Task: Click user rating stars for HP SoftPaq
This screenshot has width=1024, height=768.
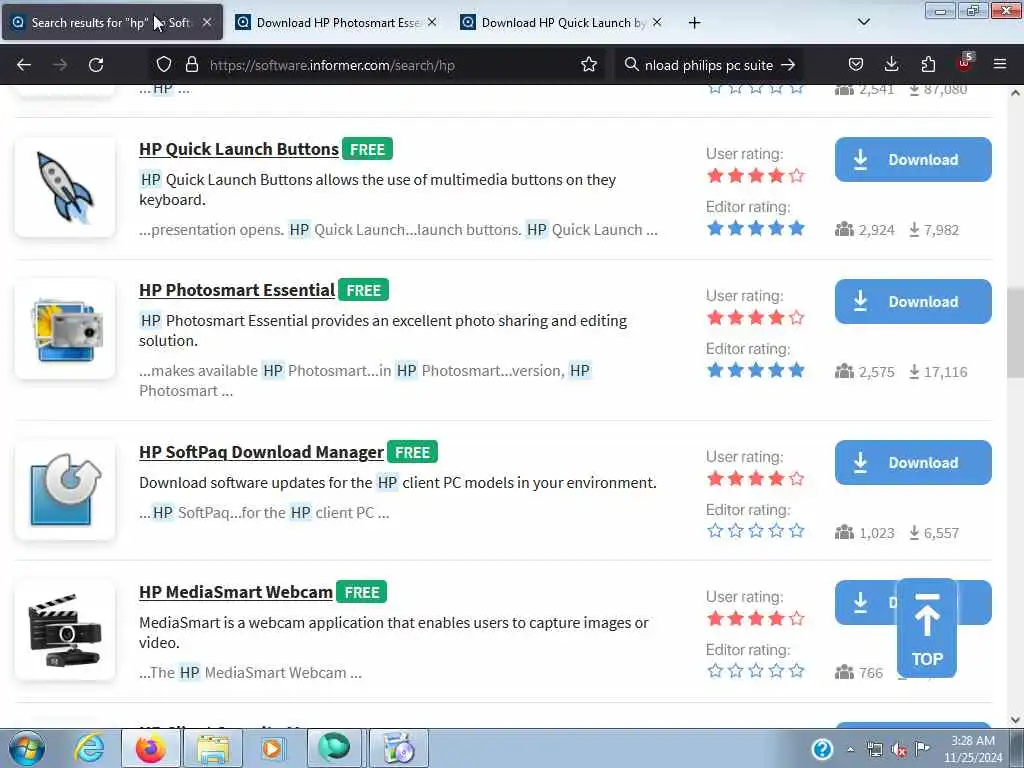Action: click(756, 479)
